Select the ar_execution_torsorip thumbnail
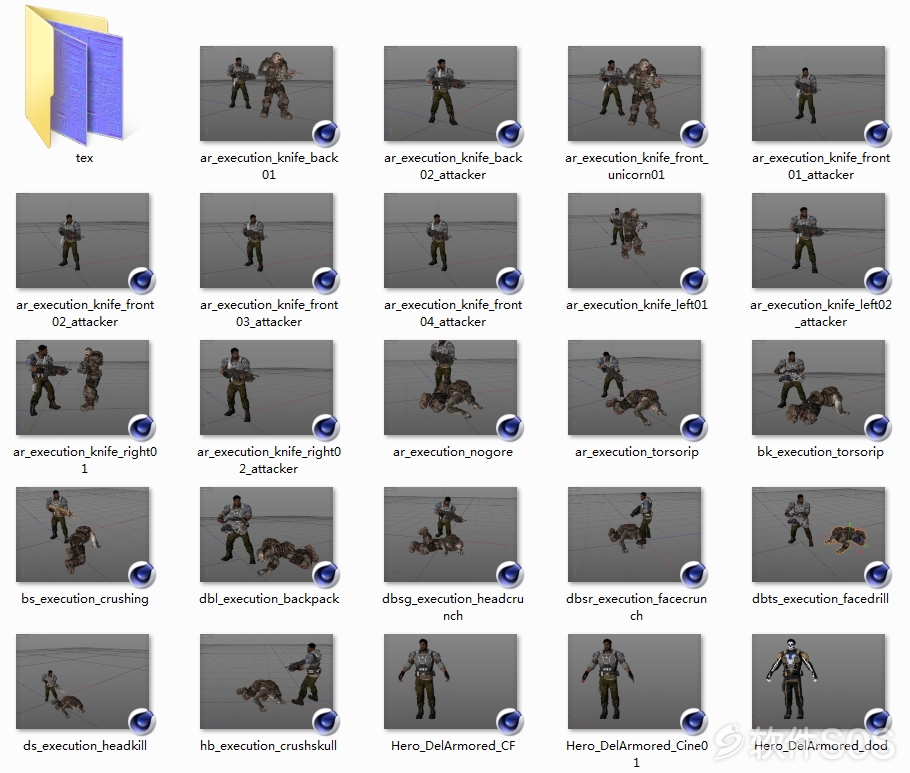 (635, 387)
